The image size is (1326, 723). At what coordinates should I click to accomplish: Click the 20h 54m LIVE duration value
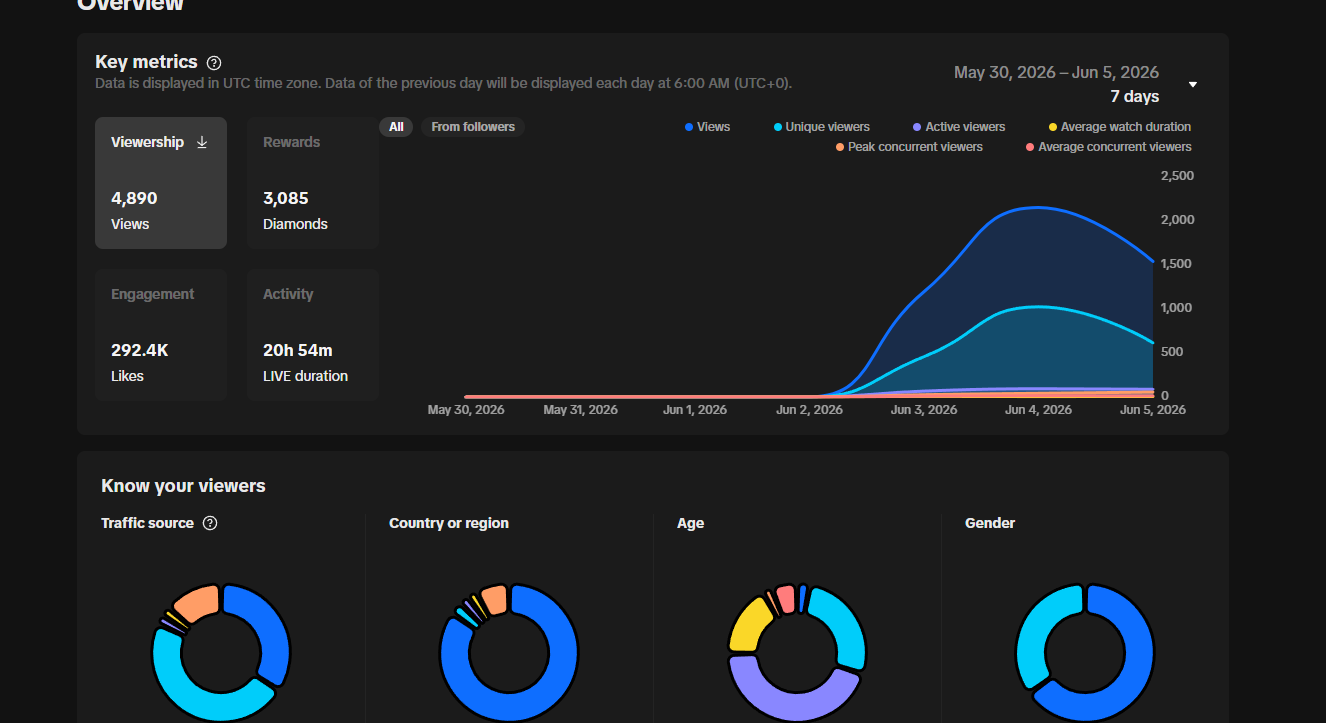coord(298,350)
